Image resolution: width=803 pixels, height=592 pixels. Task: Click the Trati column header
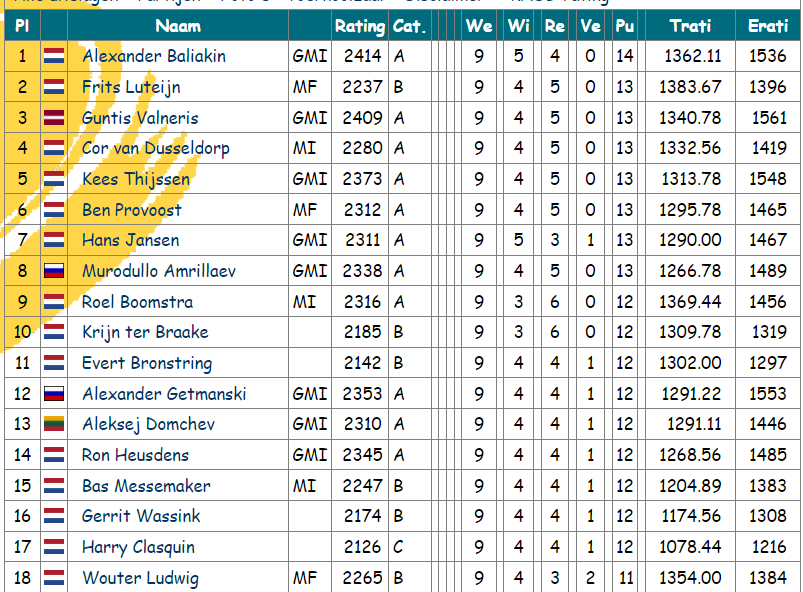(690, 26)
